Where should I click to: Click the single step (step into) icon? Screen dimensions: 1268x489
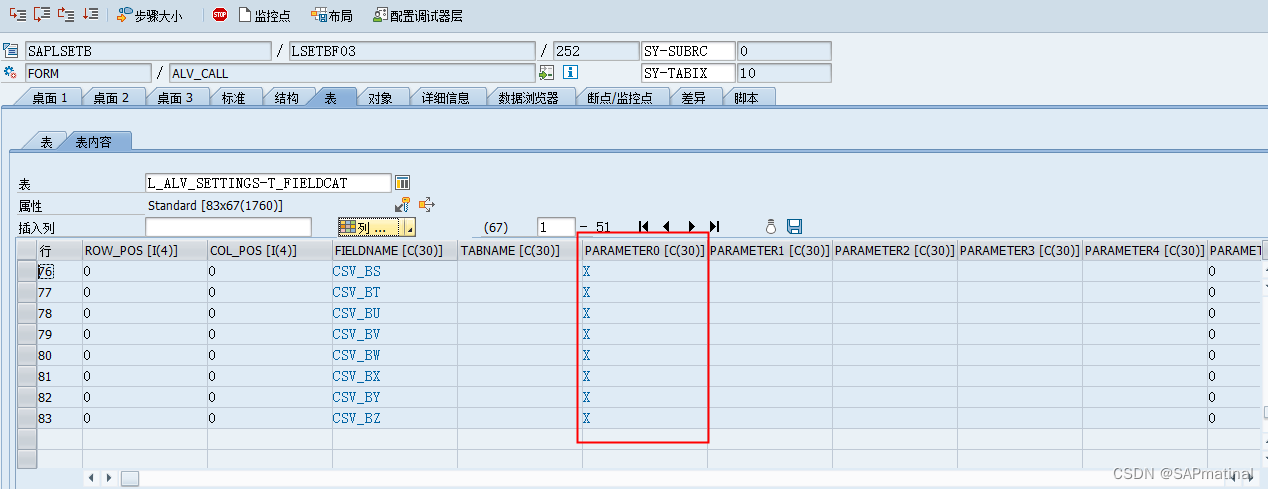[x=17, y=14]
